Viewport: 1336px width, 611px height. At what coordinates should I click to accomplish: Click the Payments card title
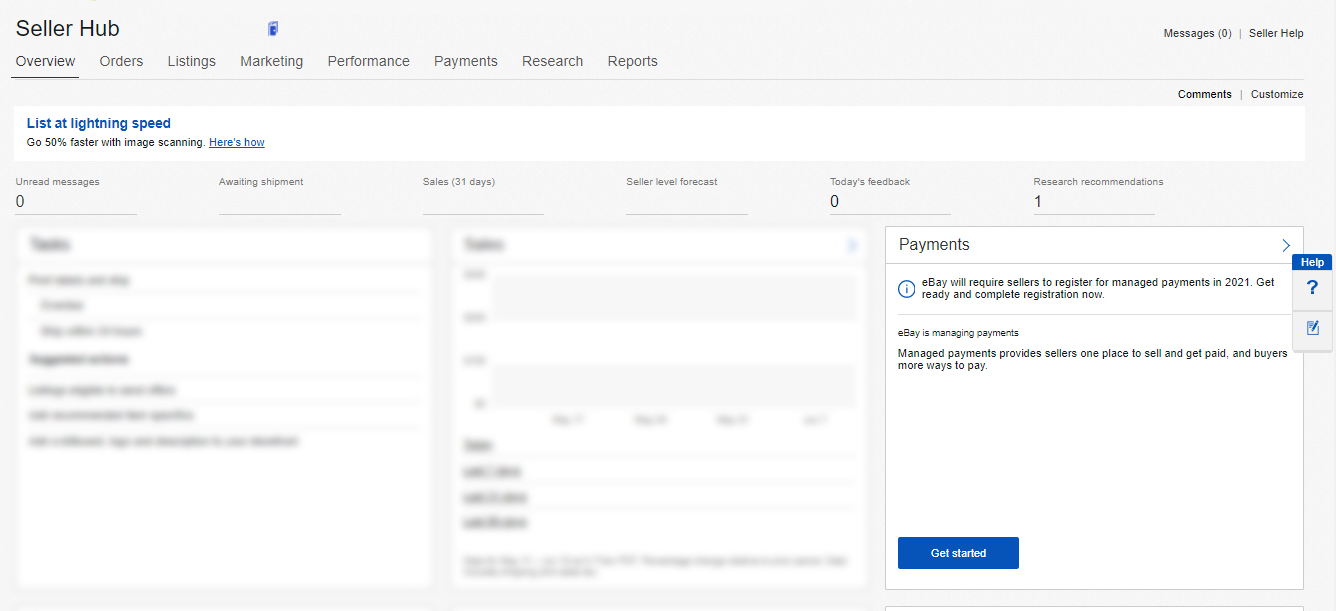point(934,245)
